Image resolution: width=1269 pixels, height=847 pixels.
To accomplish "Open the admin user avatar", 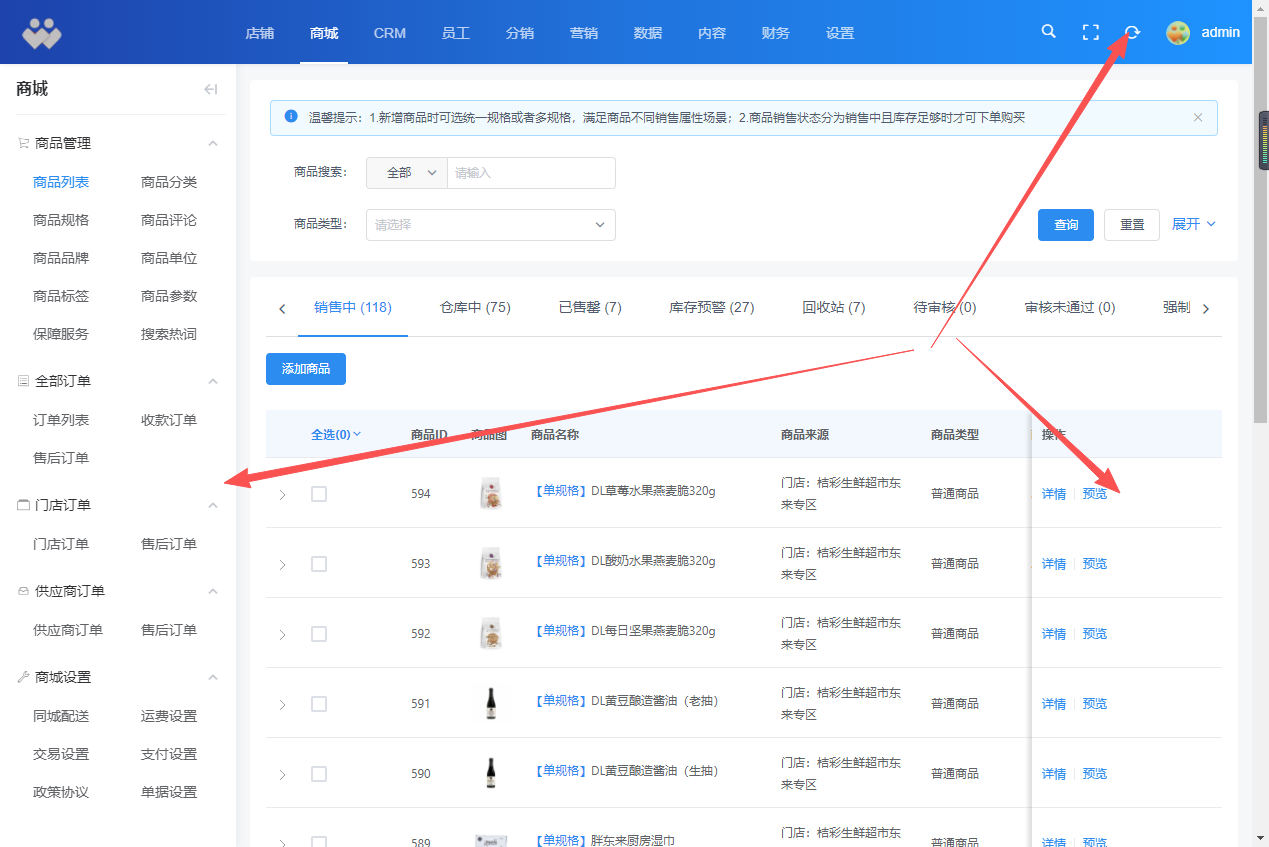I will click(1178, 32).
